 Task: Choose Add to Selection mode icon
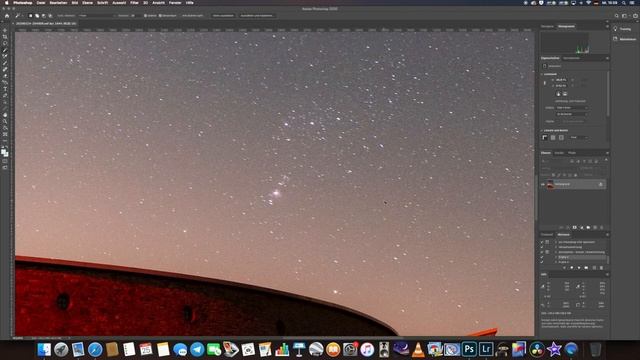pyautogui.click(x=37, y=16)
